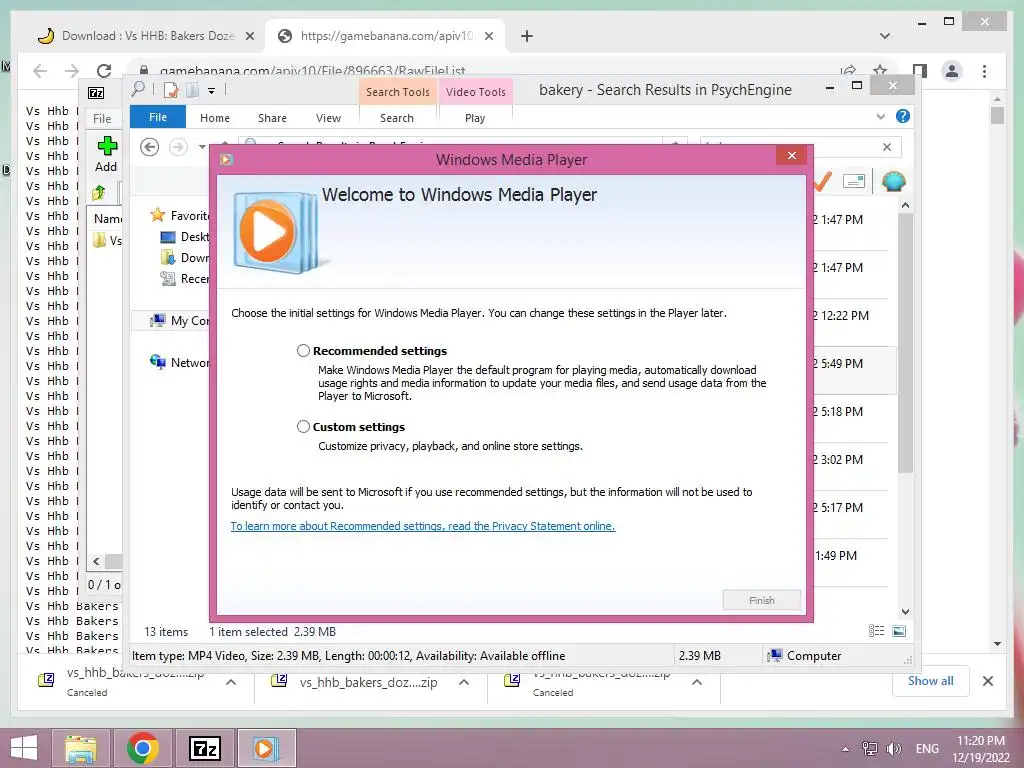Open the Home ribbon tab
Image resolution: width=1024 pixels, height=768 pixels.
tap(215, 118)
